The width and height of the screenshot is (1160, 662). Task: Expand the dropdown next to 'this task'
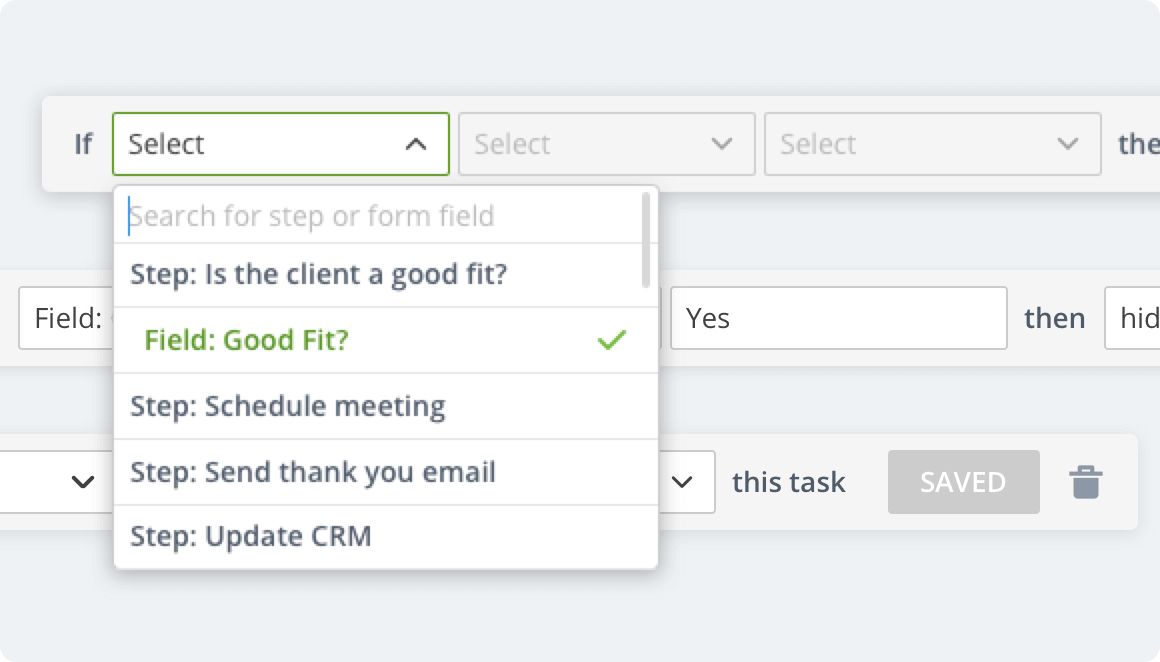point(683,482)
